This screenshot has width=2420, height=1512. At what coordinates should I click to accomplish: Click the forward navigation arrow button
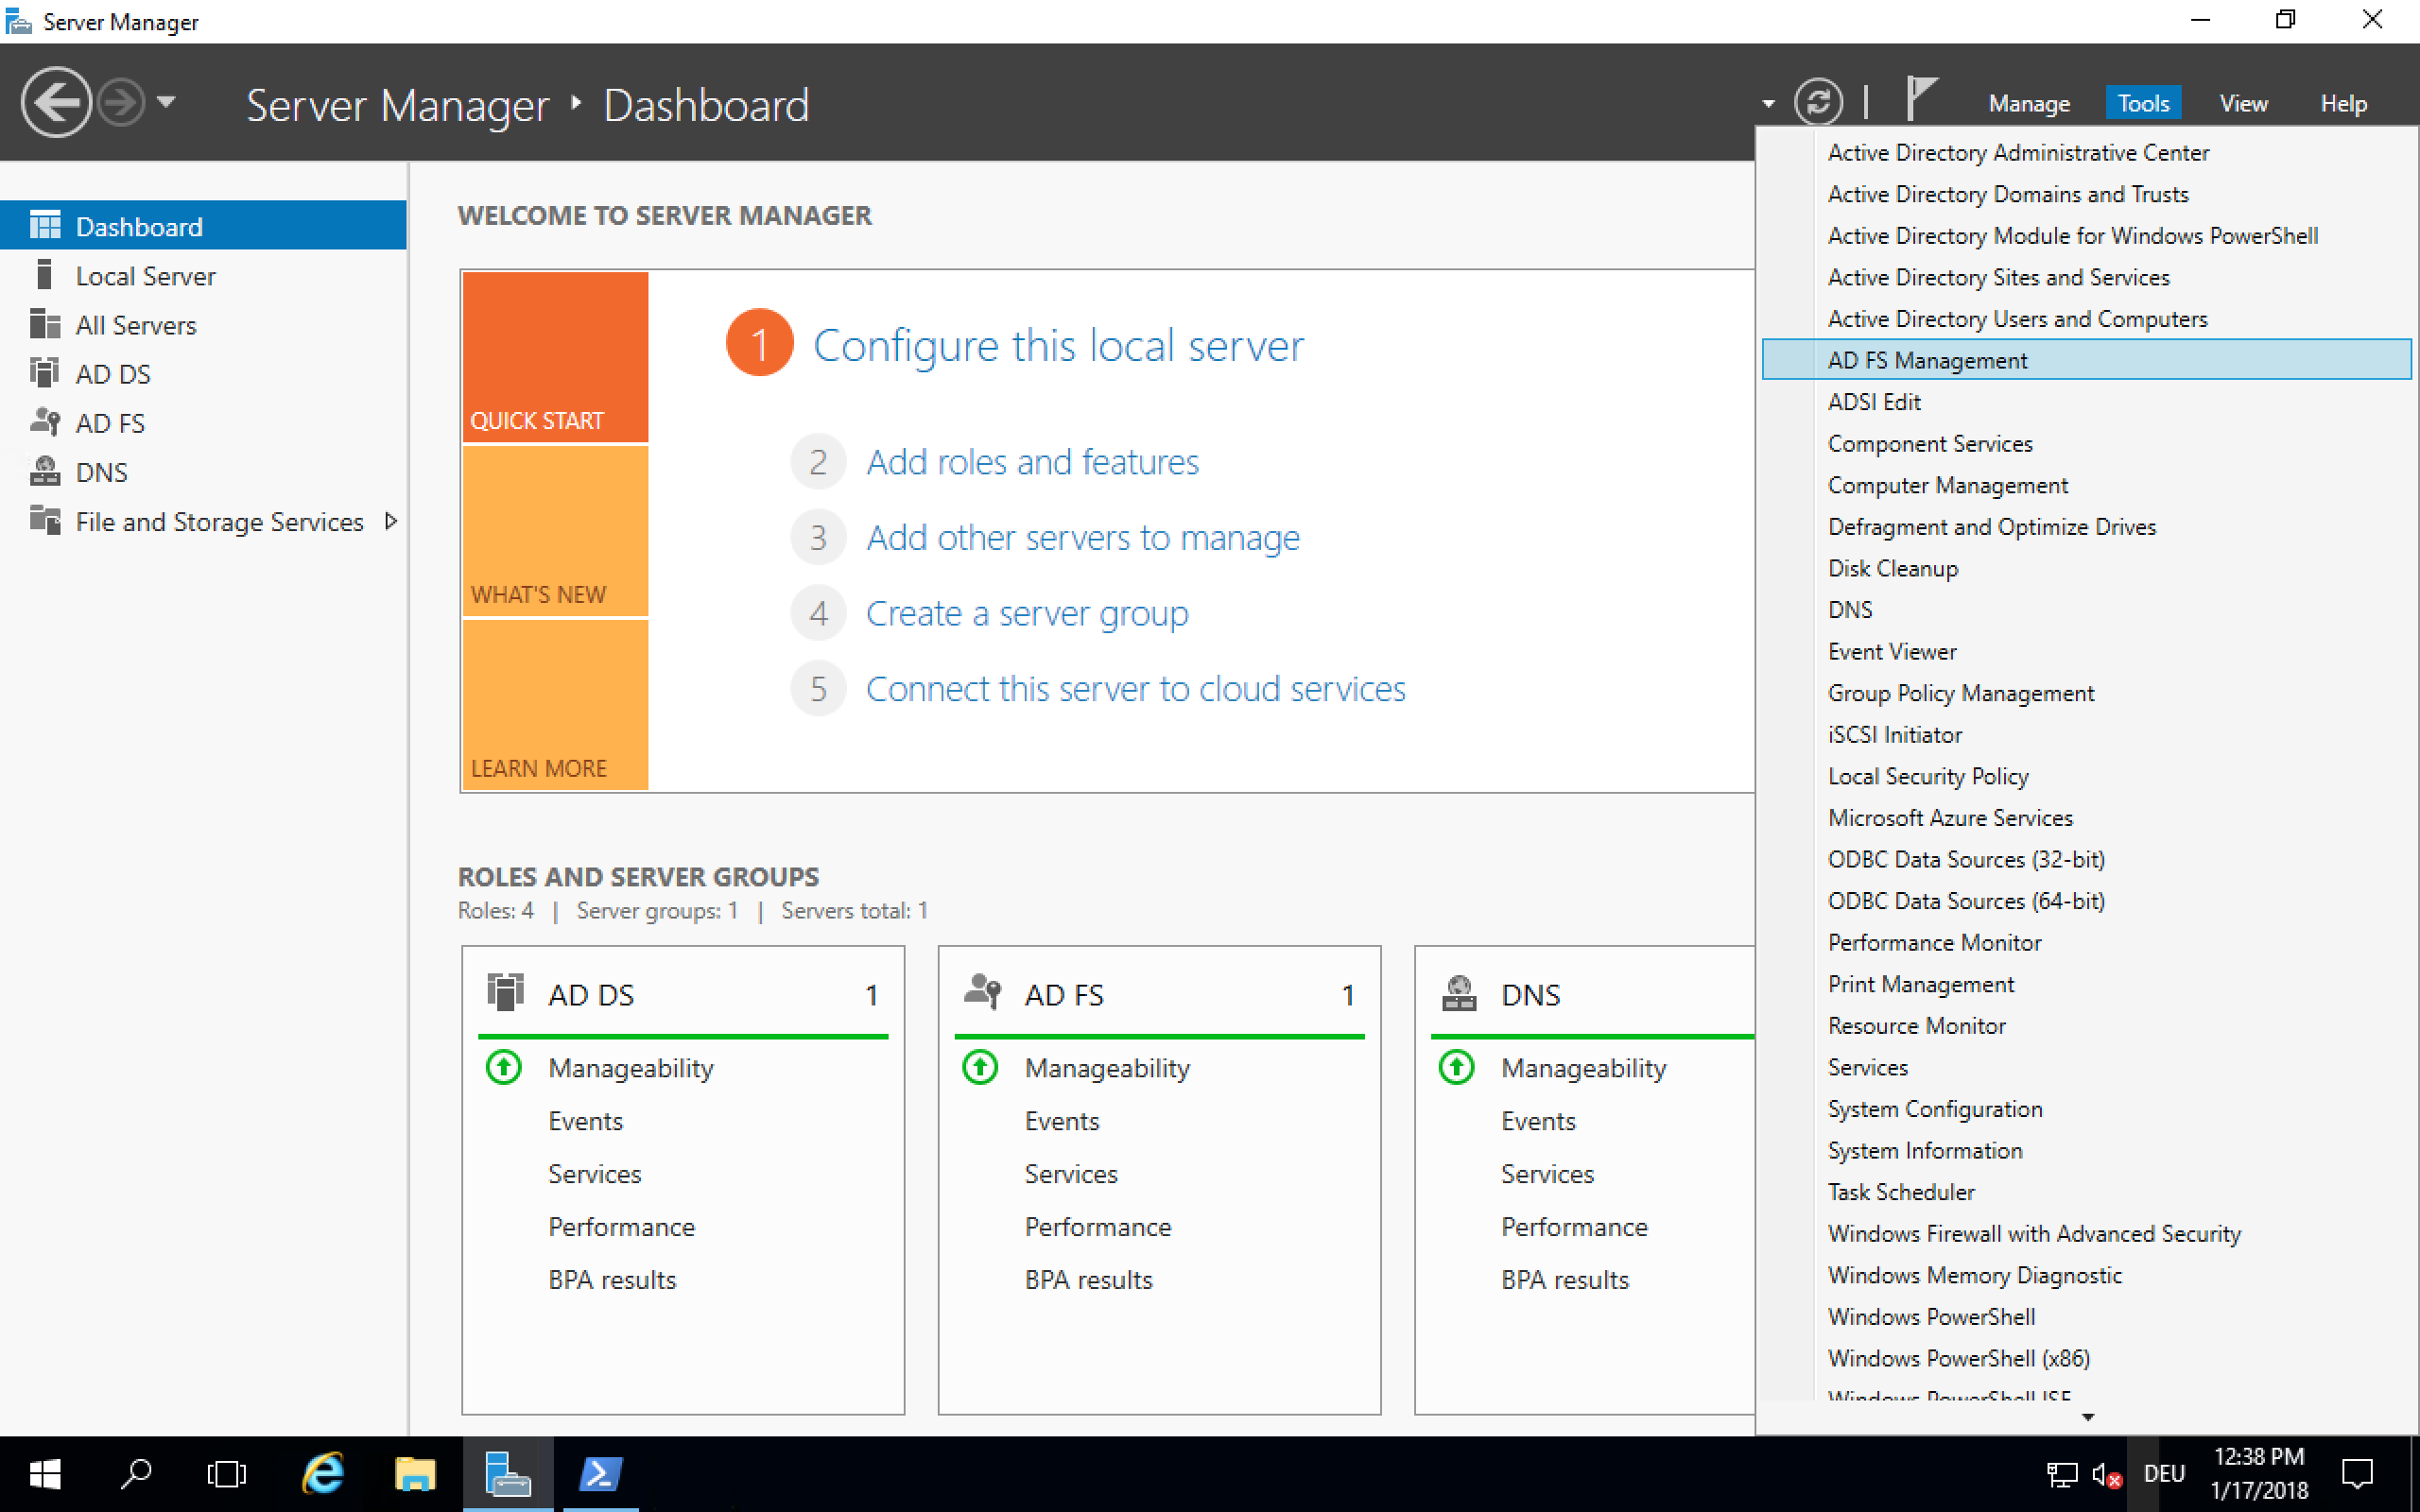tap(122, 102)
